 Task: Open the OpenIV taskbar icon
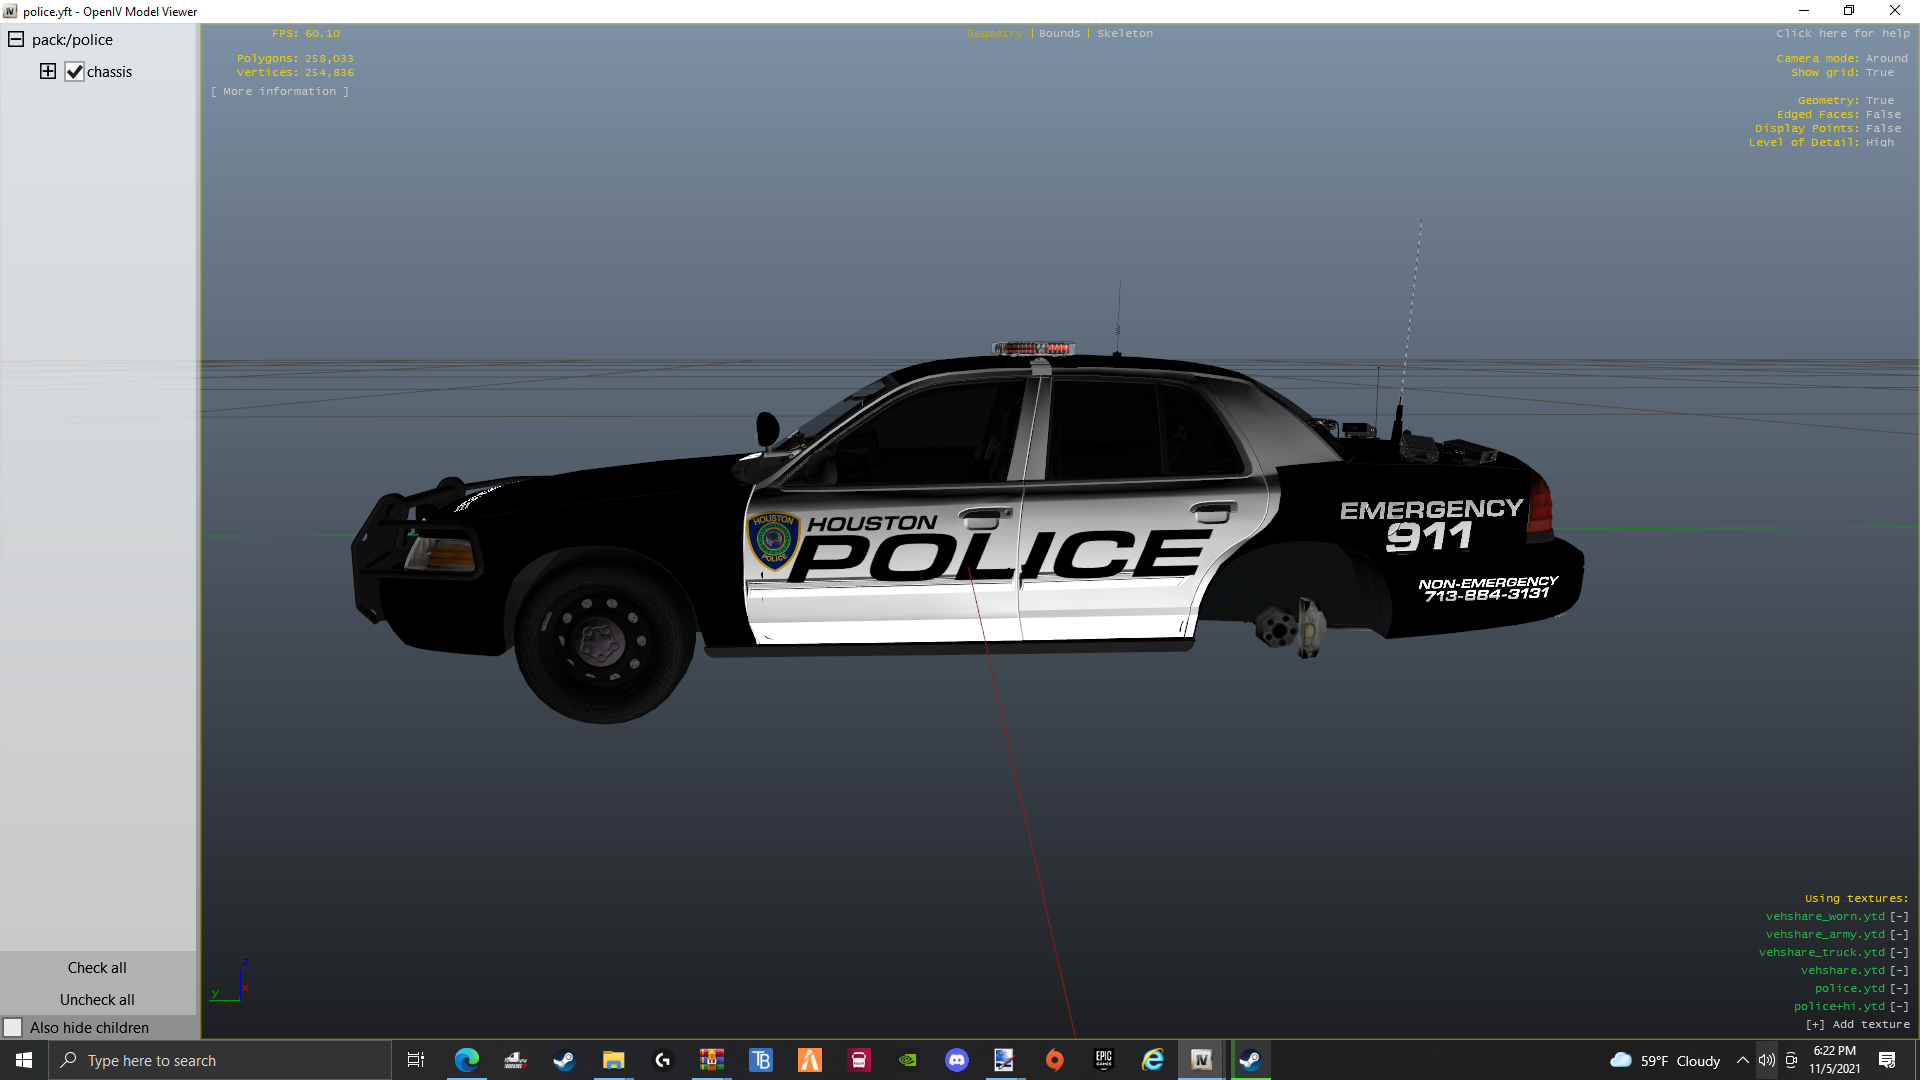tap(1201, 1060)
